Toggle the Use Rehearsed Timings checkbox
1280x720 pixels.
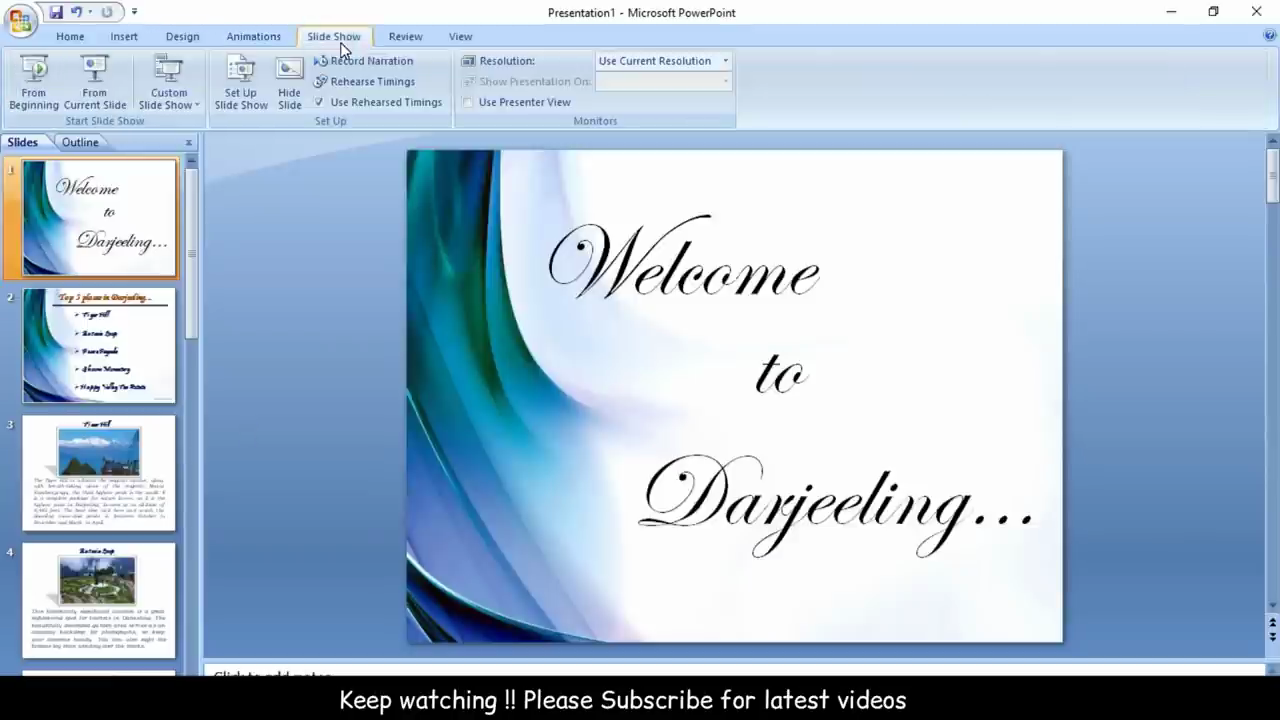[x=319, y=102]
